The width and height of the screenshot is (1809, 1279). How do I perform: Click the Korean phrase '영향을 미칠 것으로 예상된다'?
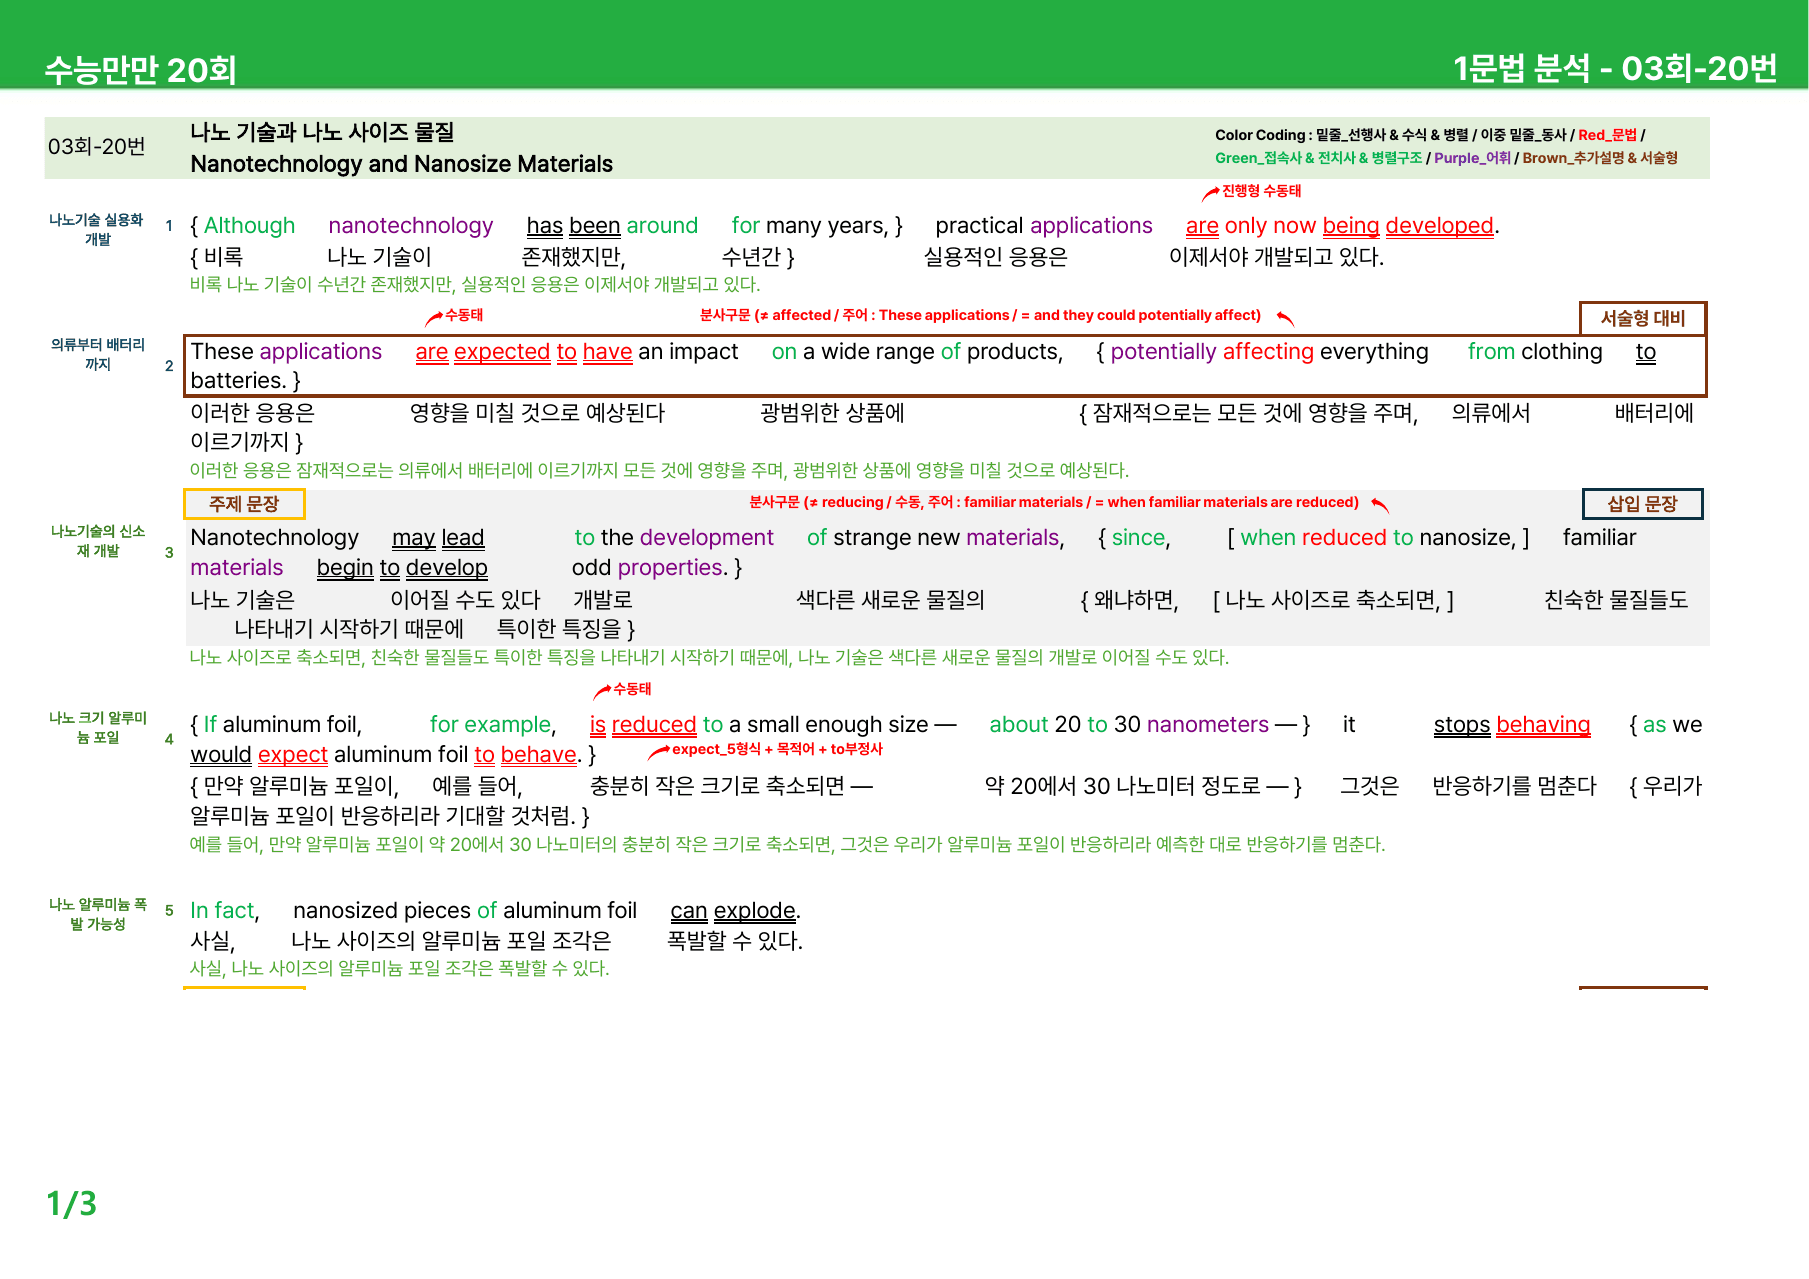(537, 413)
